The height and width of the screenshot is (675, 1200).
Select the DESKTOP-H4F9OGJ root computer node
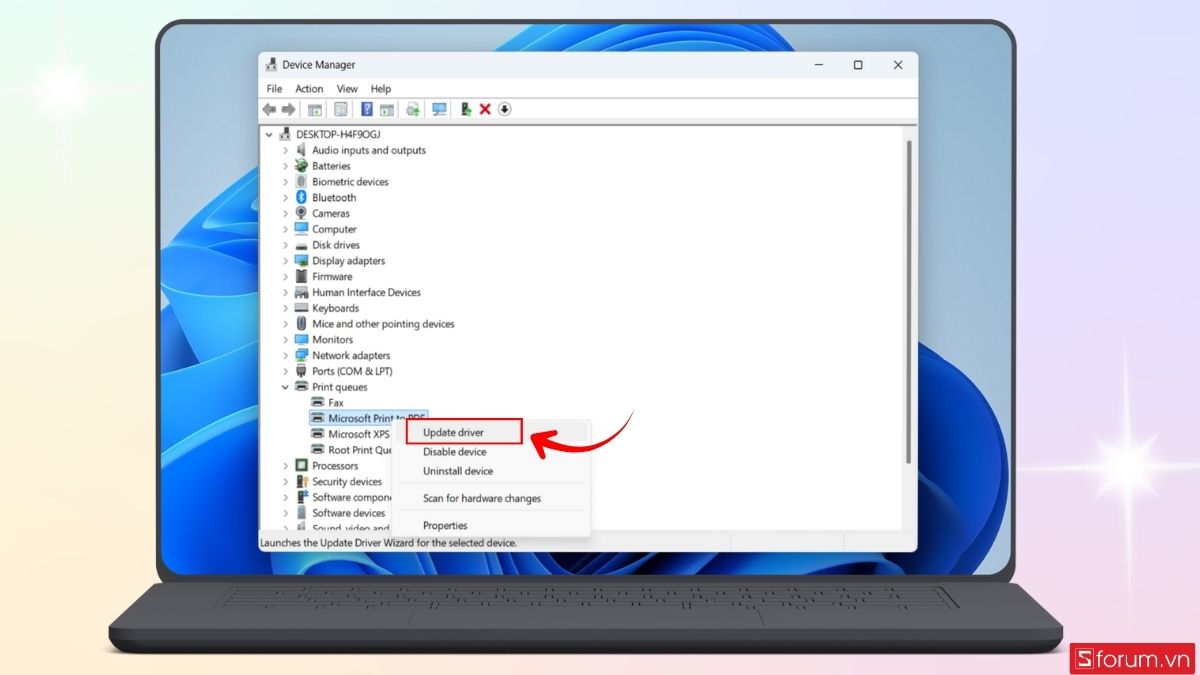(337, 133)
